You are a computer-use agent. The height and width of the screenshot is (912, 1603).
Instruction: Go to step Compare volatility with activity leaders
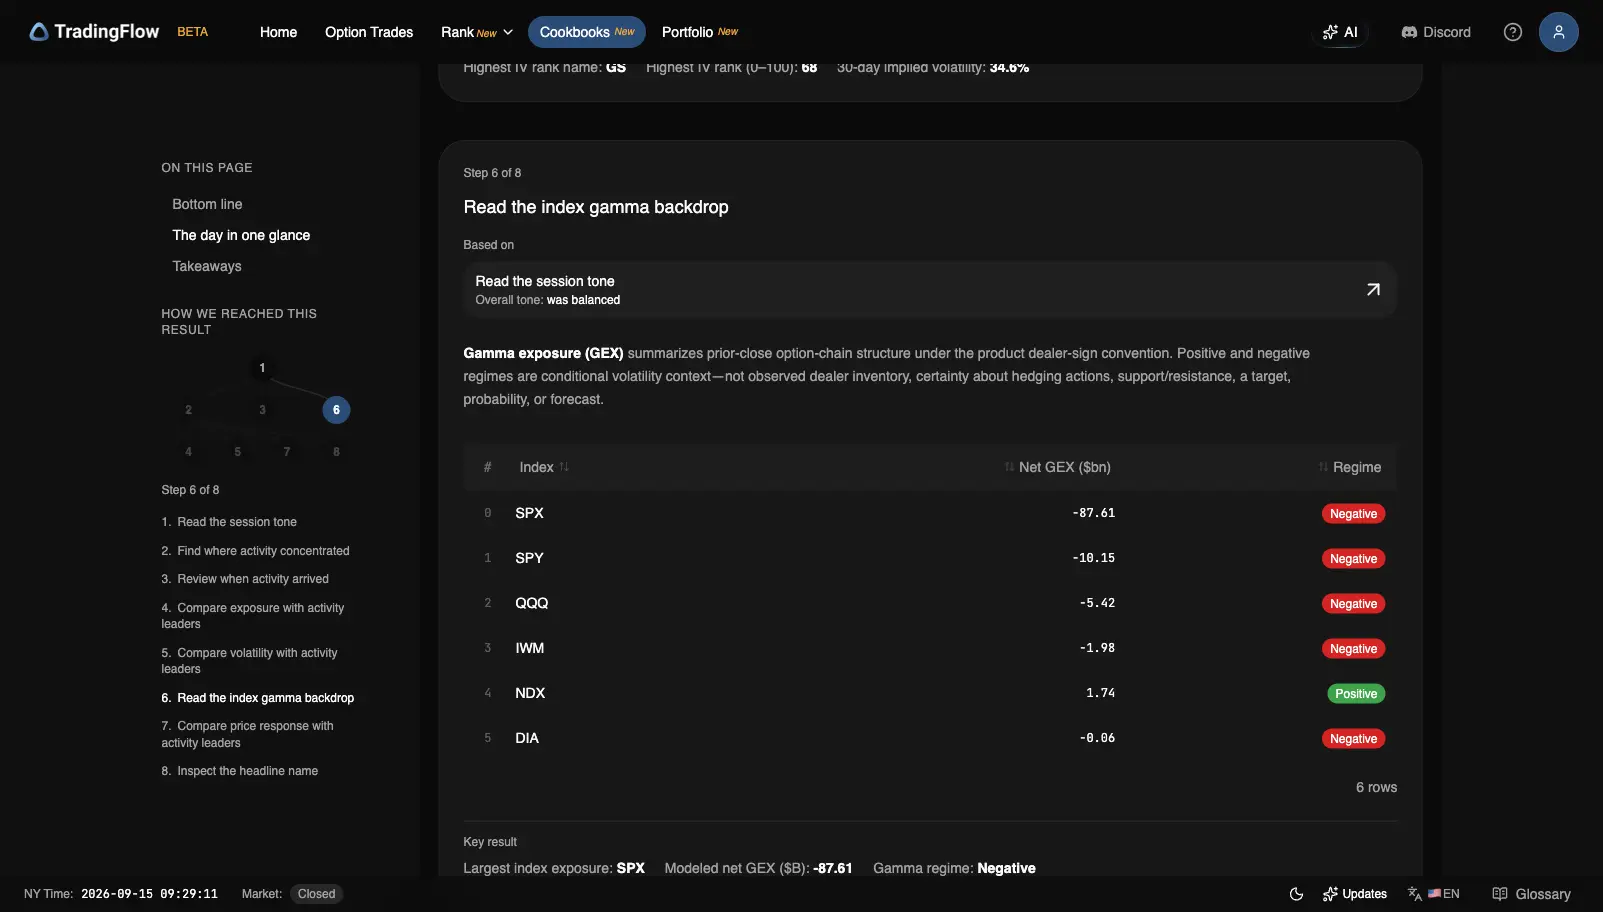click(249, 661)
